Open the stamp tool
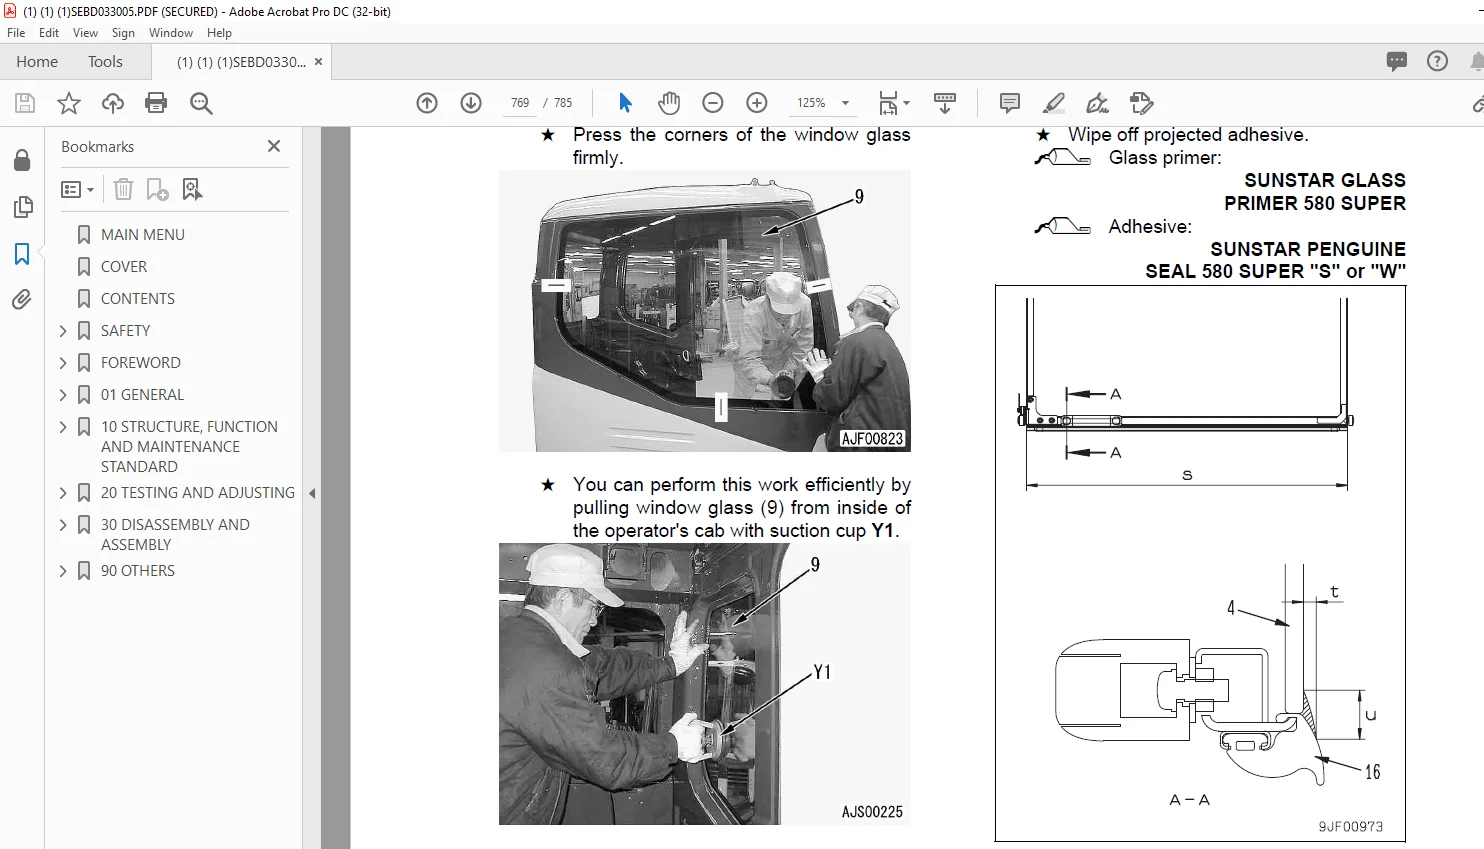The height and width of the screenshot is (849, 1484). (1141, 103)
